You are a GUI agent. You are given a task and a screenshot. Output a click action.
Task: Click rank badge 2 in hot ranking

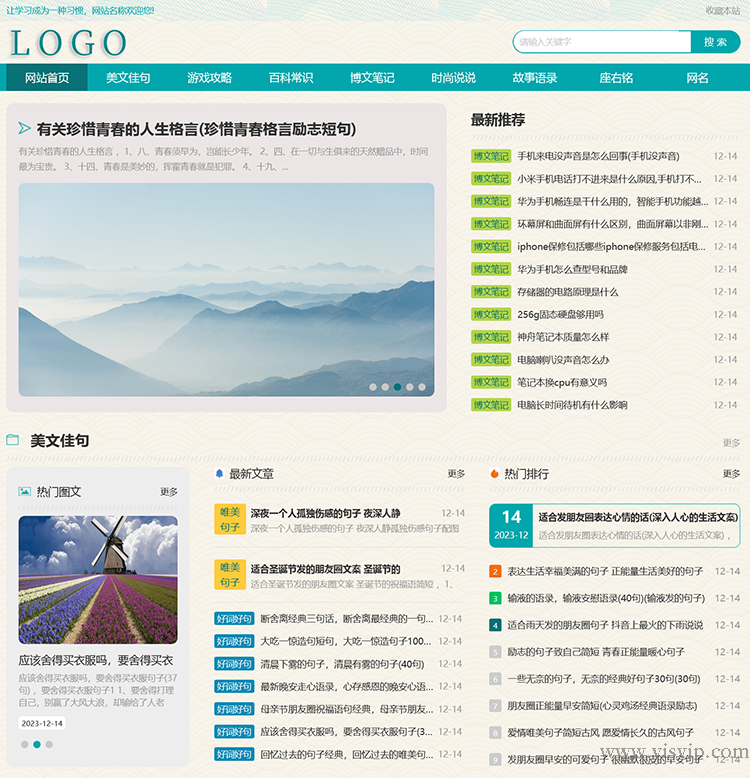click(495, 571)
